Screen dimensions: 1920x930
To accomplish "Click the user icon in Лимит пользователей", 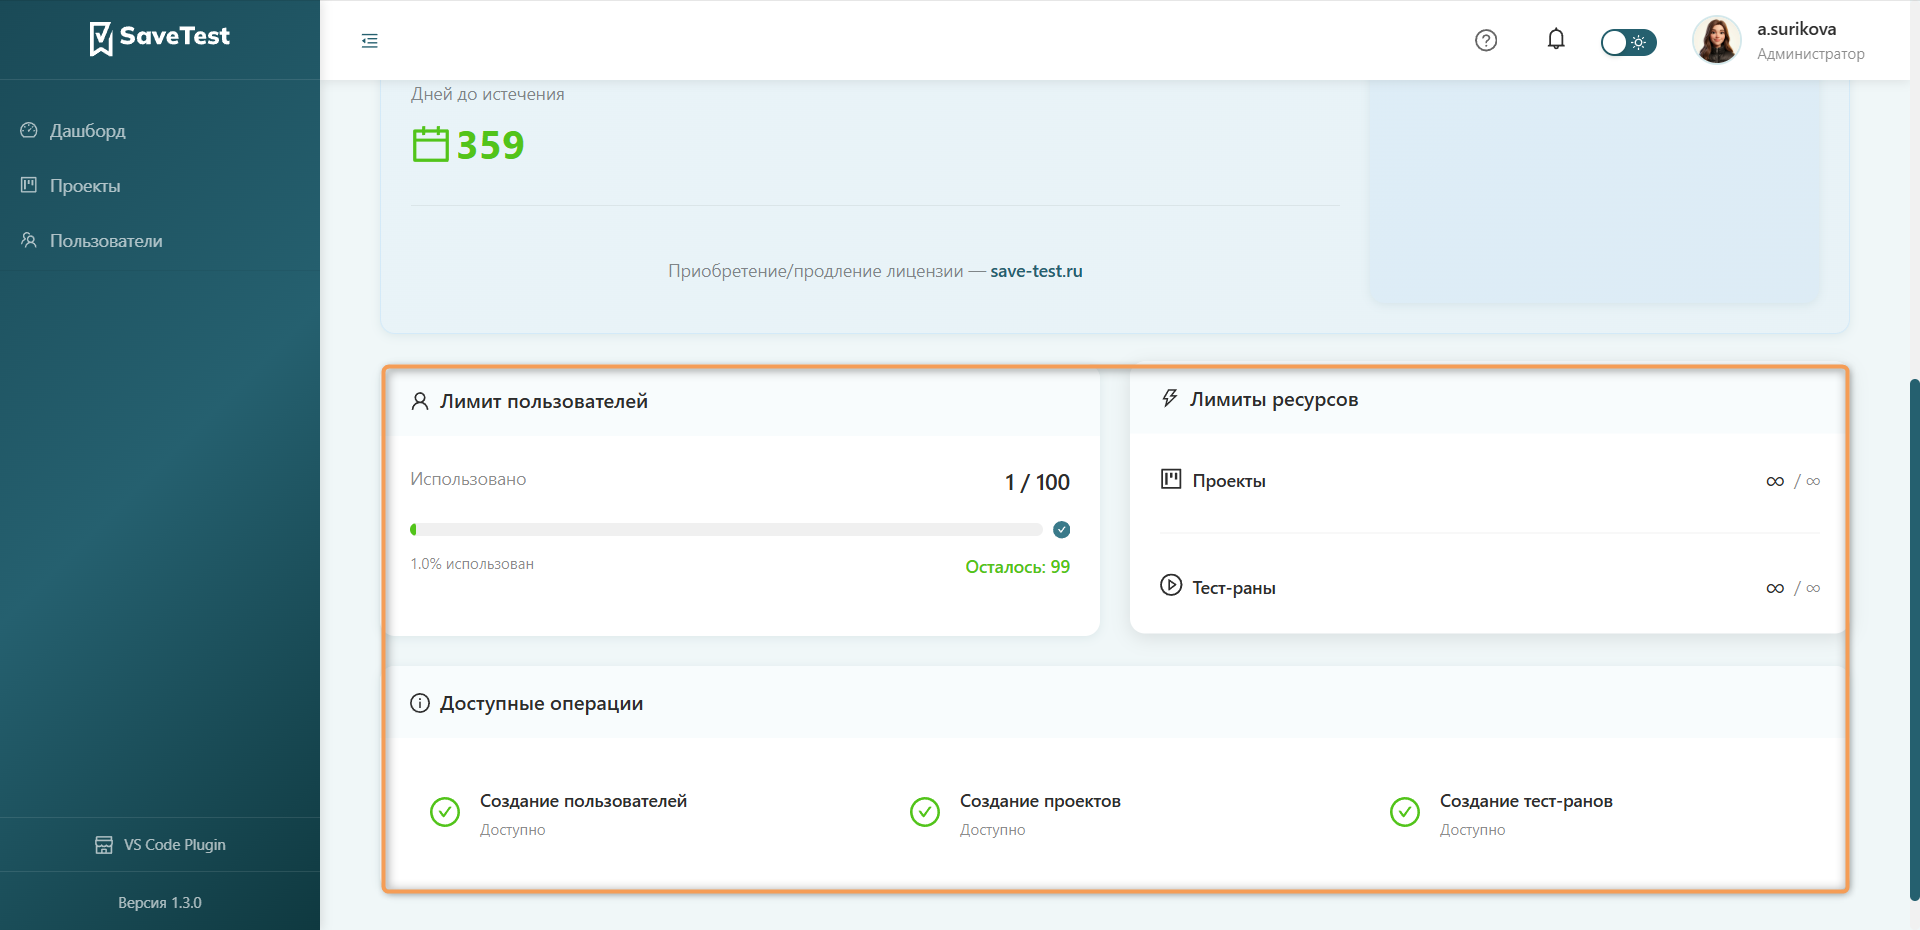I will pyautogui.click(x=420, y=401).
